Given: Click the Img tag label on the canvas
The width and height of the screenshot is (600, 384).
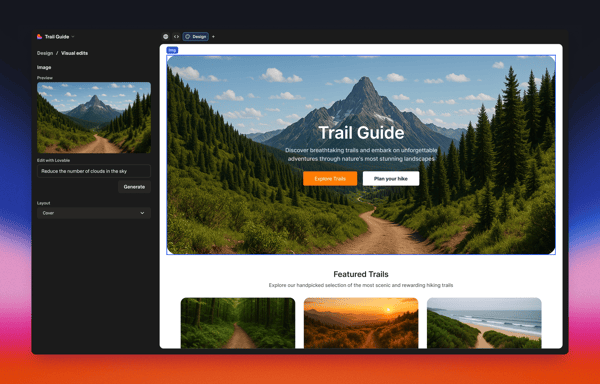Looking at the screenshot, I should click(172, 50).
